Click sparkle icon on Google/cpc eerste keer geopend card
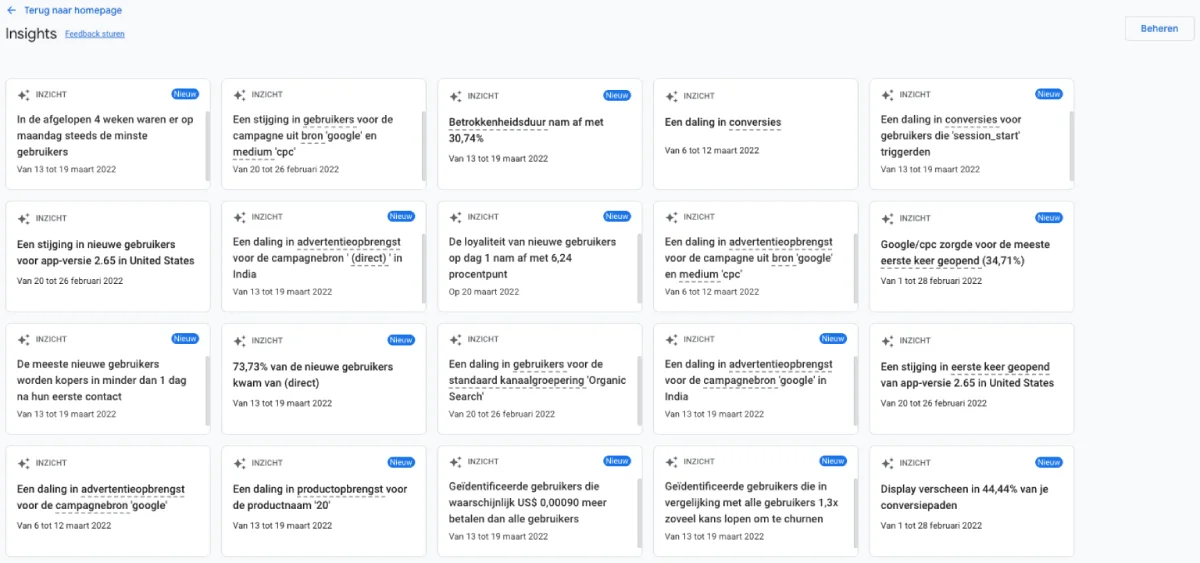 [x=887, y=218]
